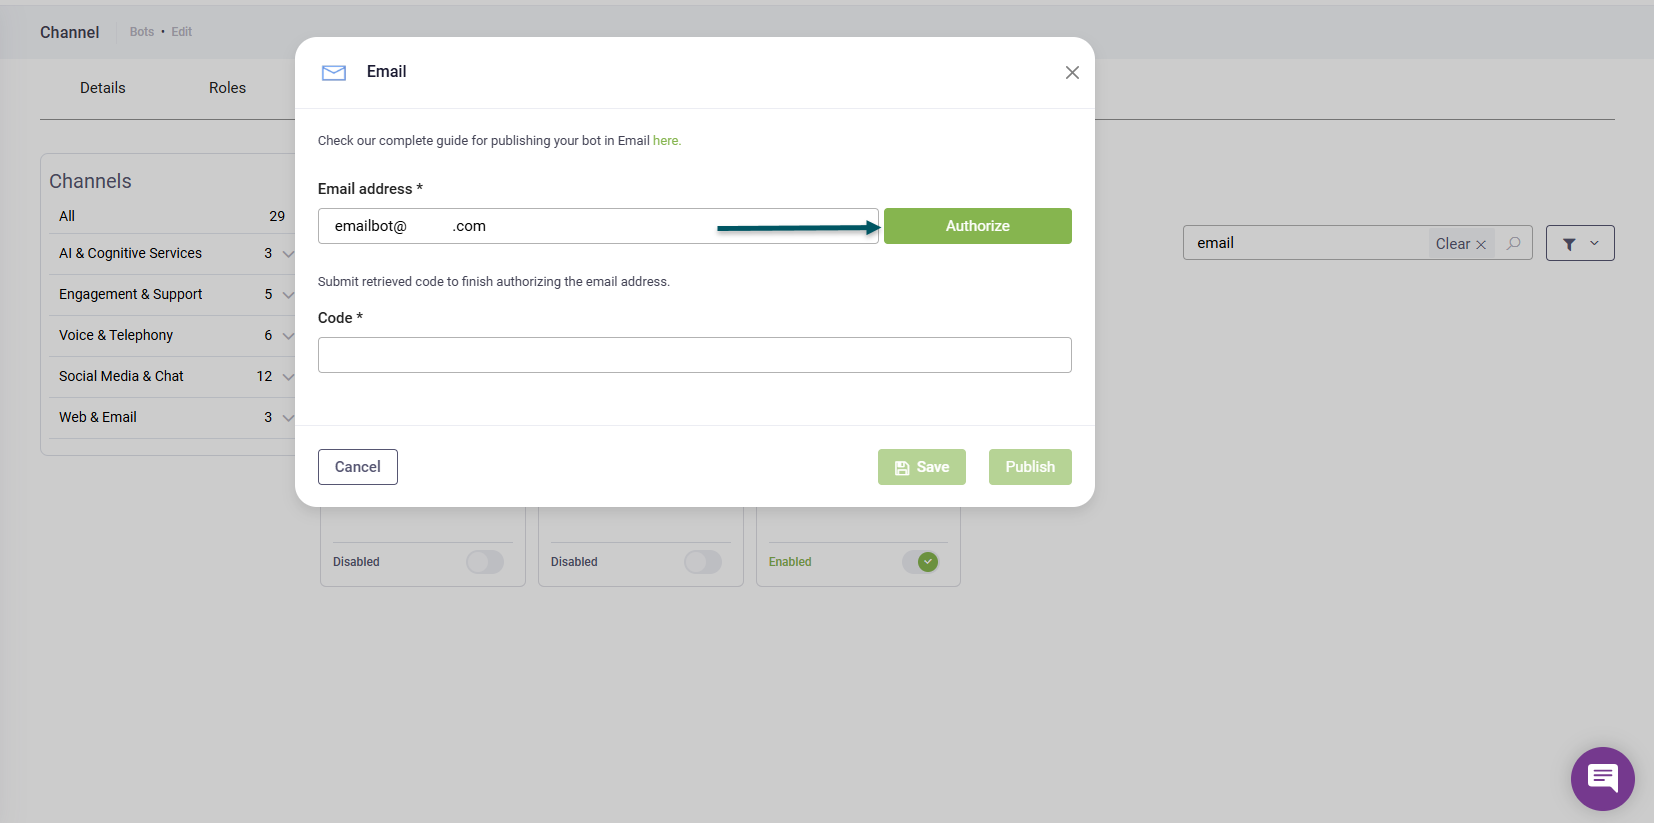Click the funnel filter icon
Screen dimensions: 1654x823
[1569, 244]
